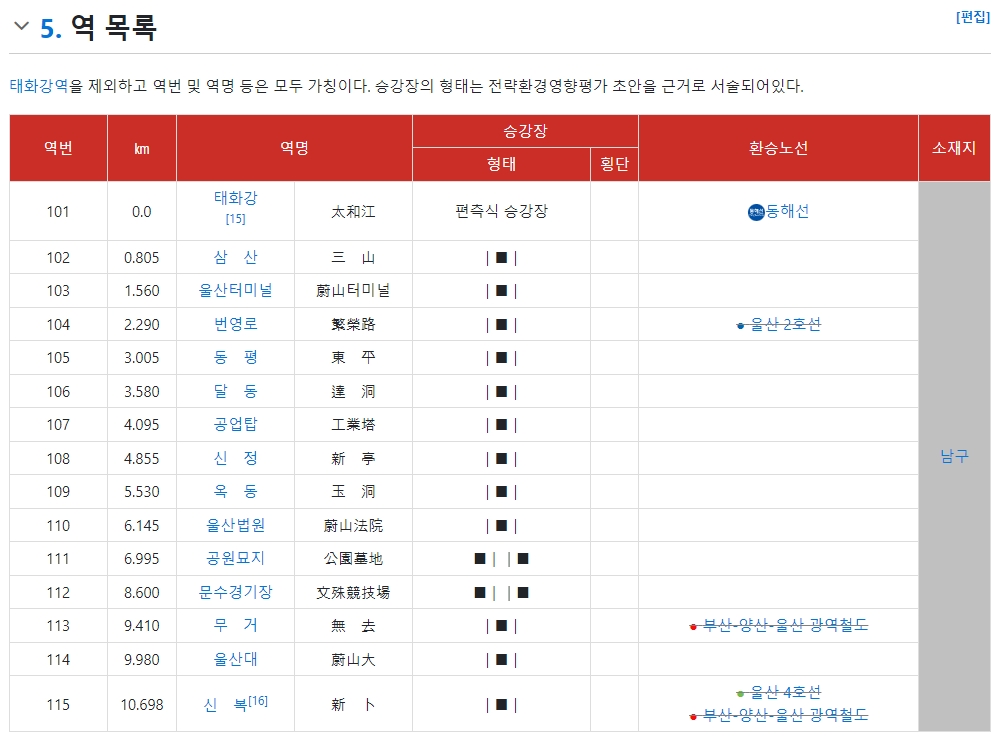Click the 승강장 column header
1004x747 pixels.
[526, 131]
